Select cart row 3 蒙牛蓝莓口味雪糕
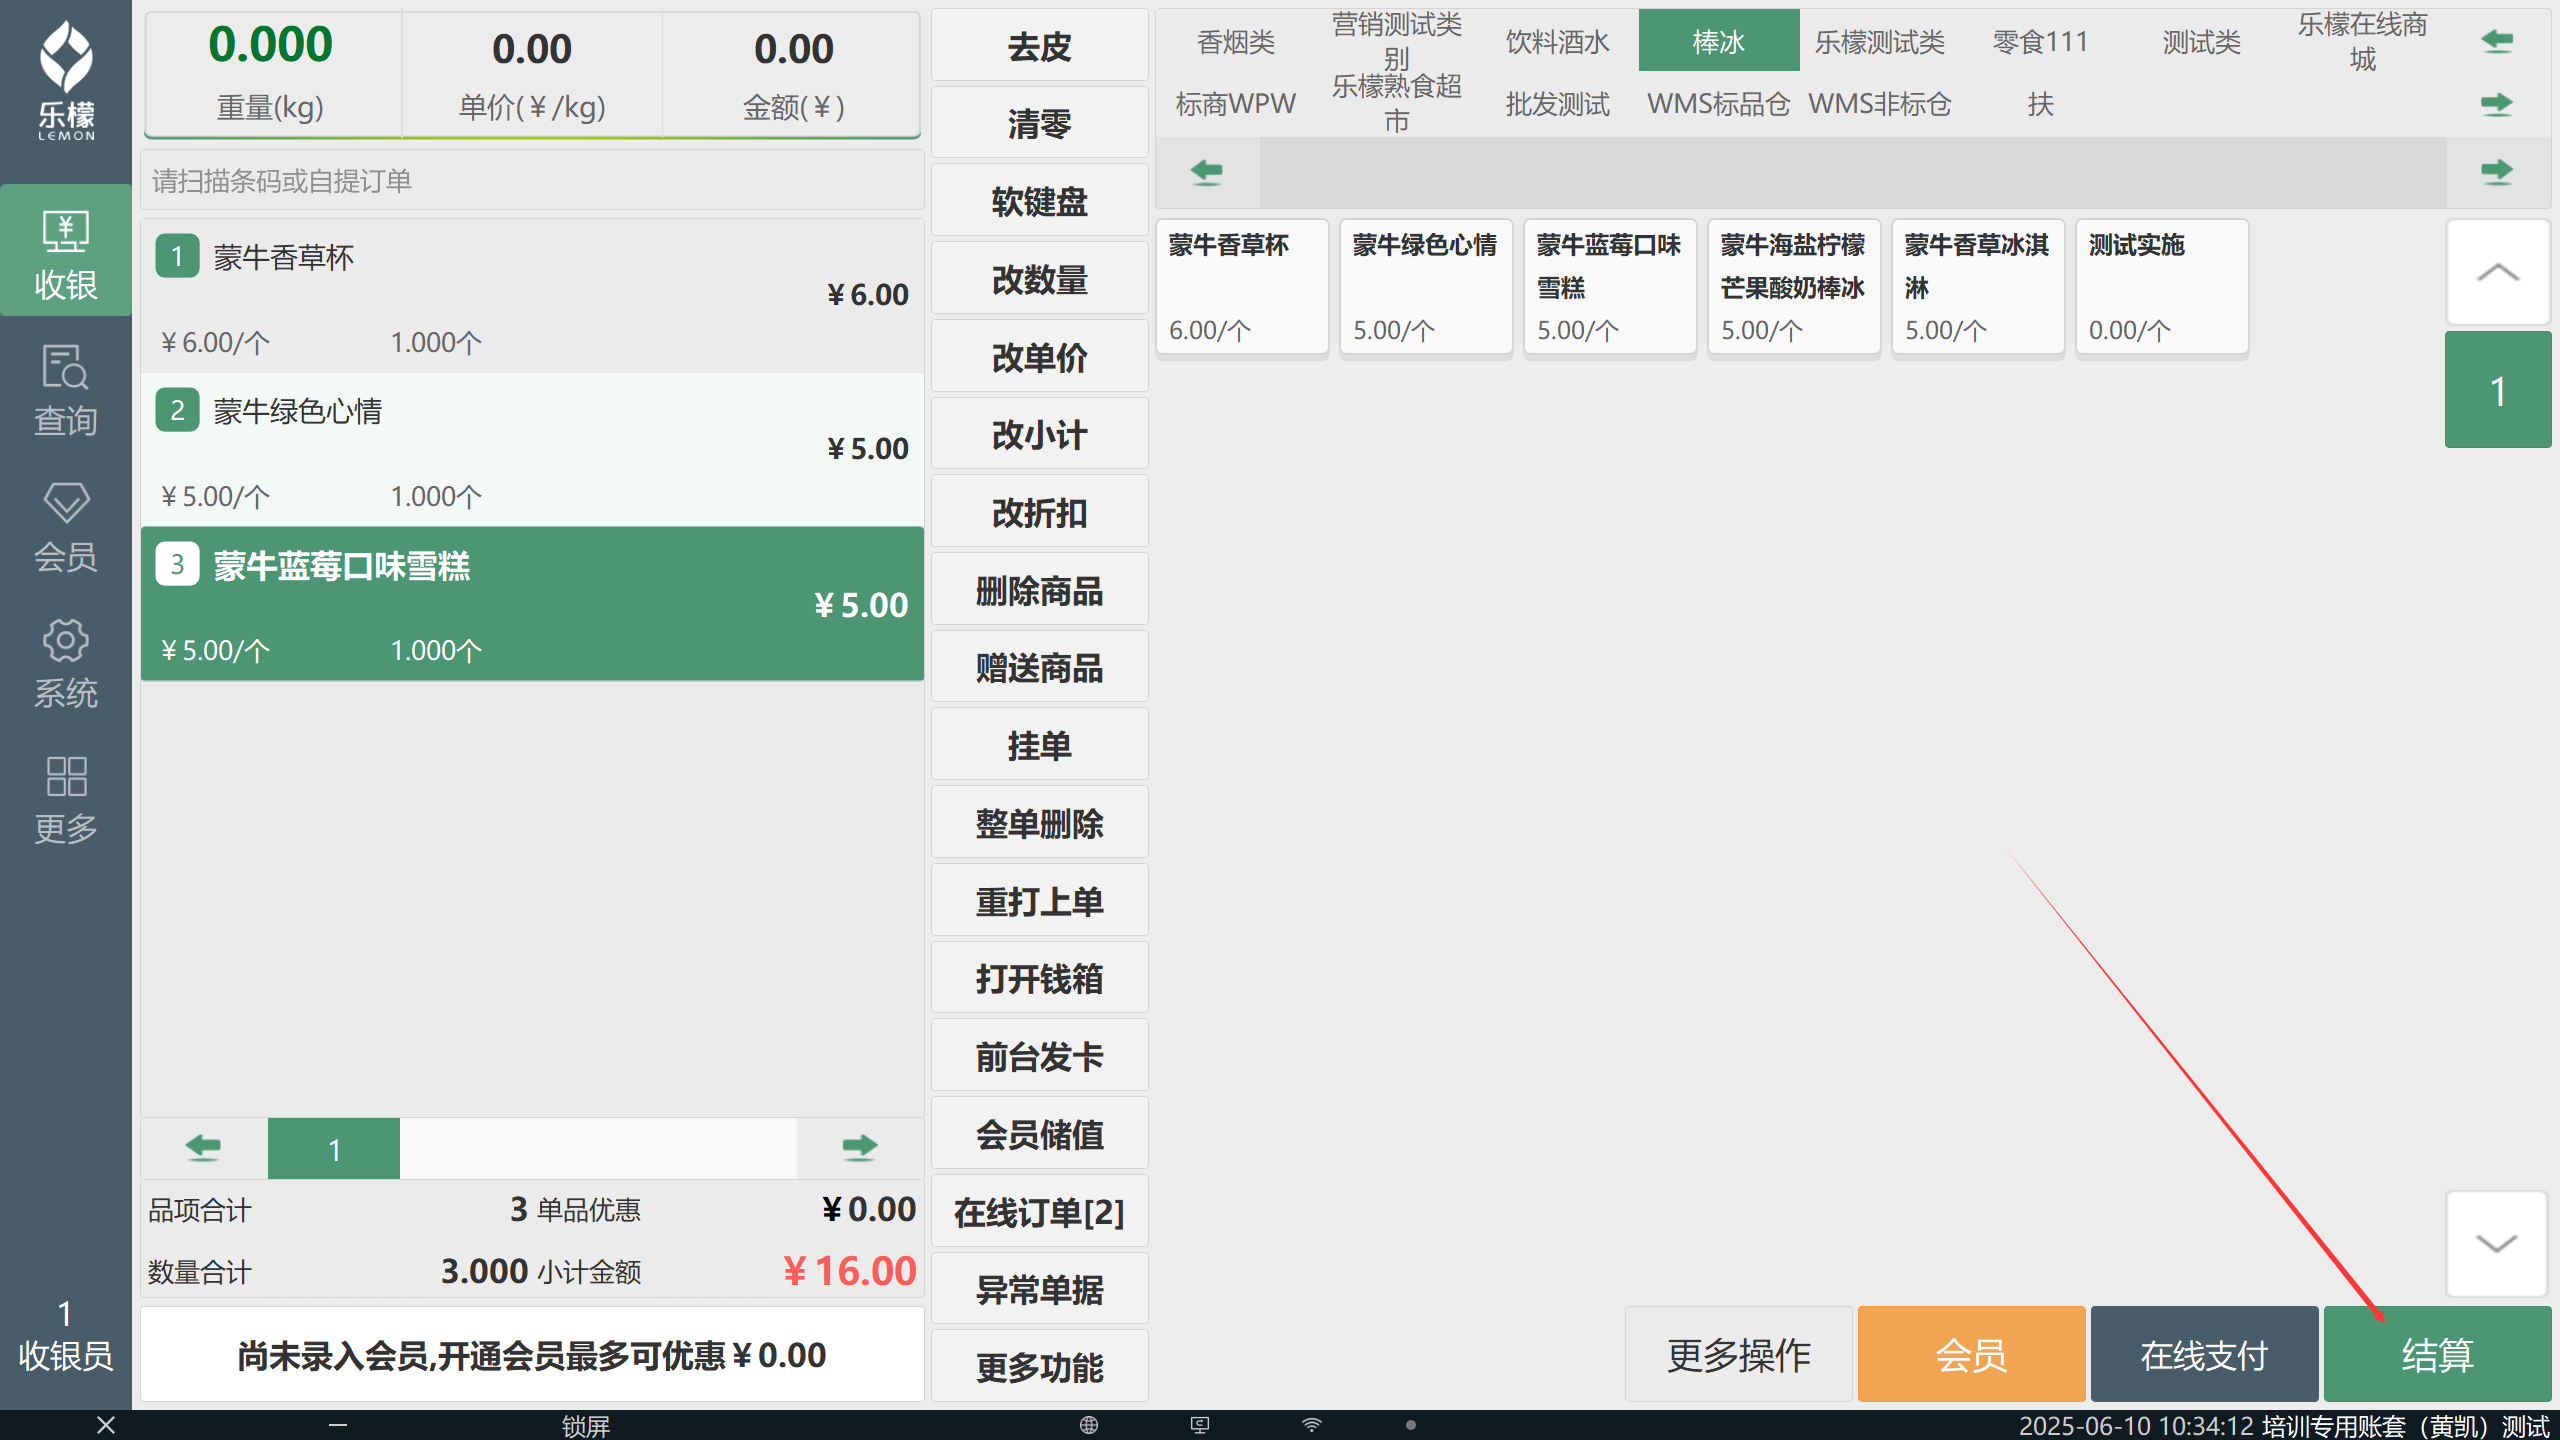Image resolution: width=2560 pixels, height=1440 pixels. coord(532,604)
